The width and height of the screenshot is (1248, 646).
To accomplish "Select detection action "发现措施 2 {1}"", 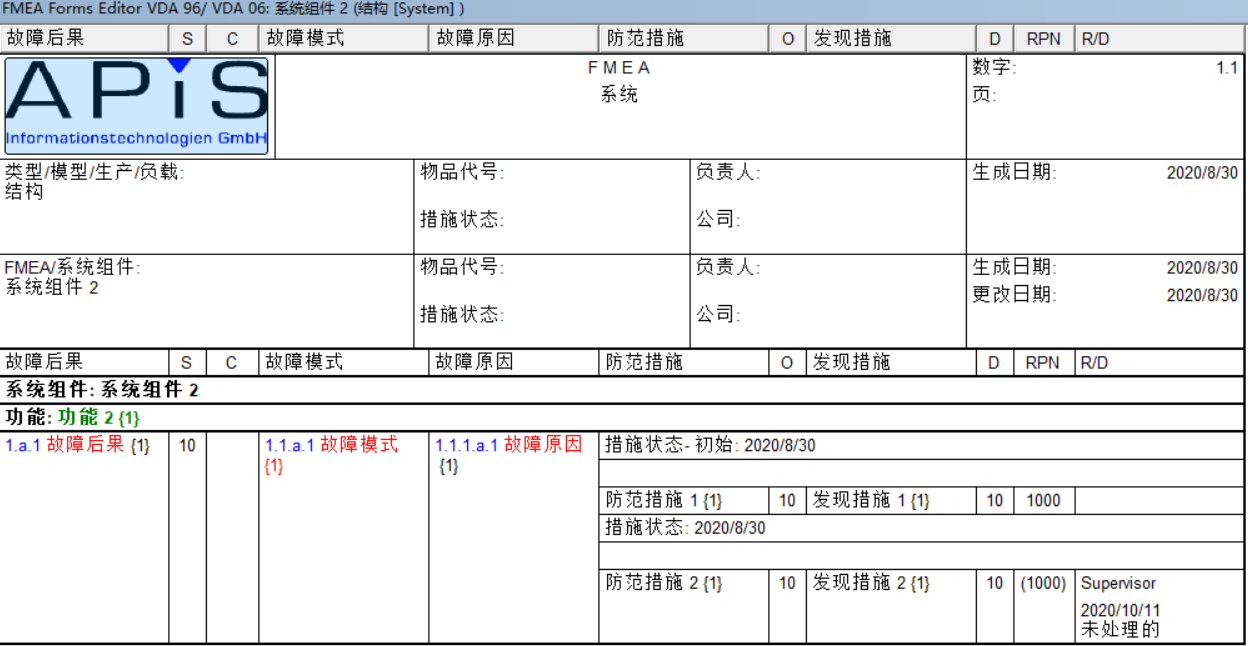I will (x=870, y=583).
